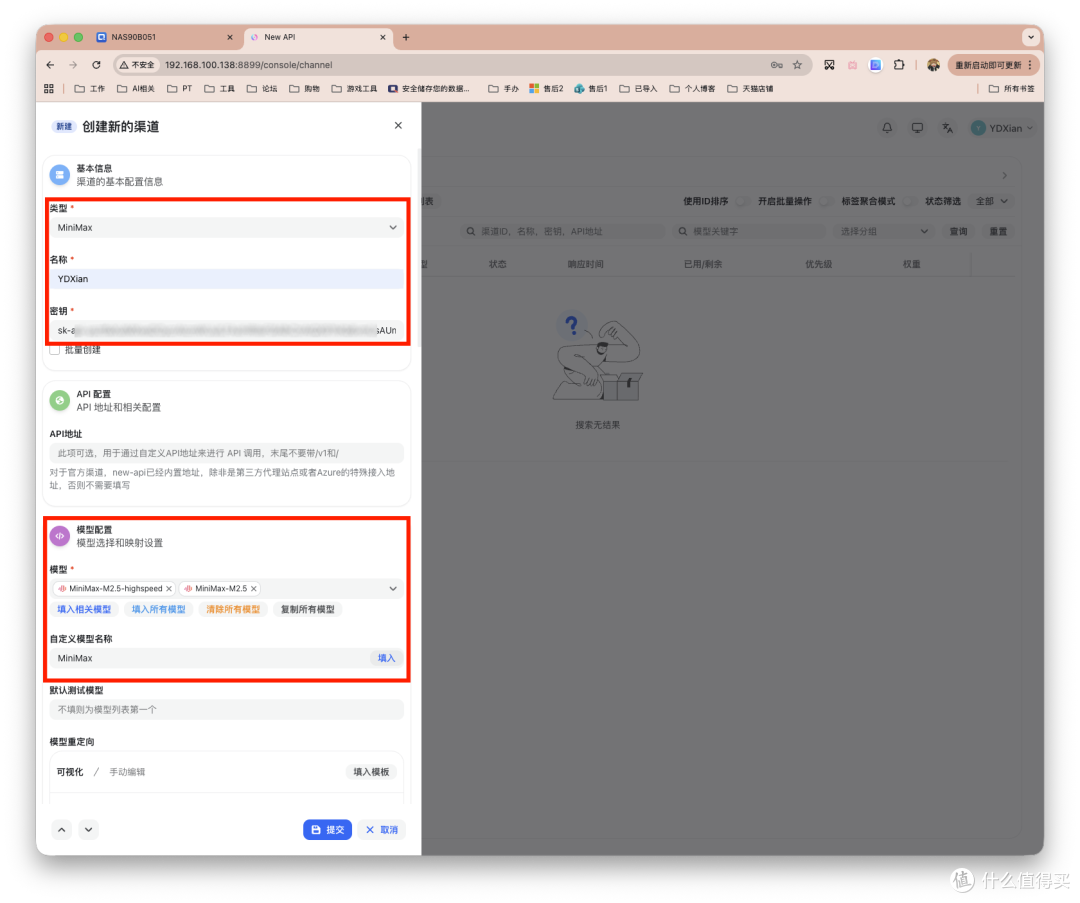The image size is (1080, 903).
Task: Cancel channel creation with 取消
Action: 382,830
